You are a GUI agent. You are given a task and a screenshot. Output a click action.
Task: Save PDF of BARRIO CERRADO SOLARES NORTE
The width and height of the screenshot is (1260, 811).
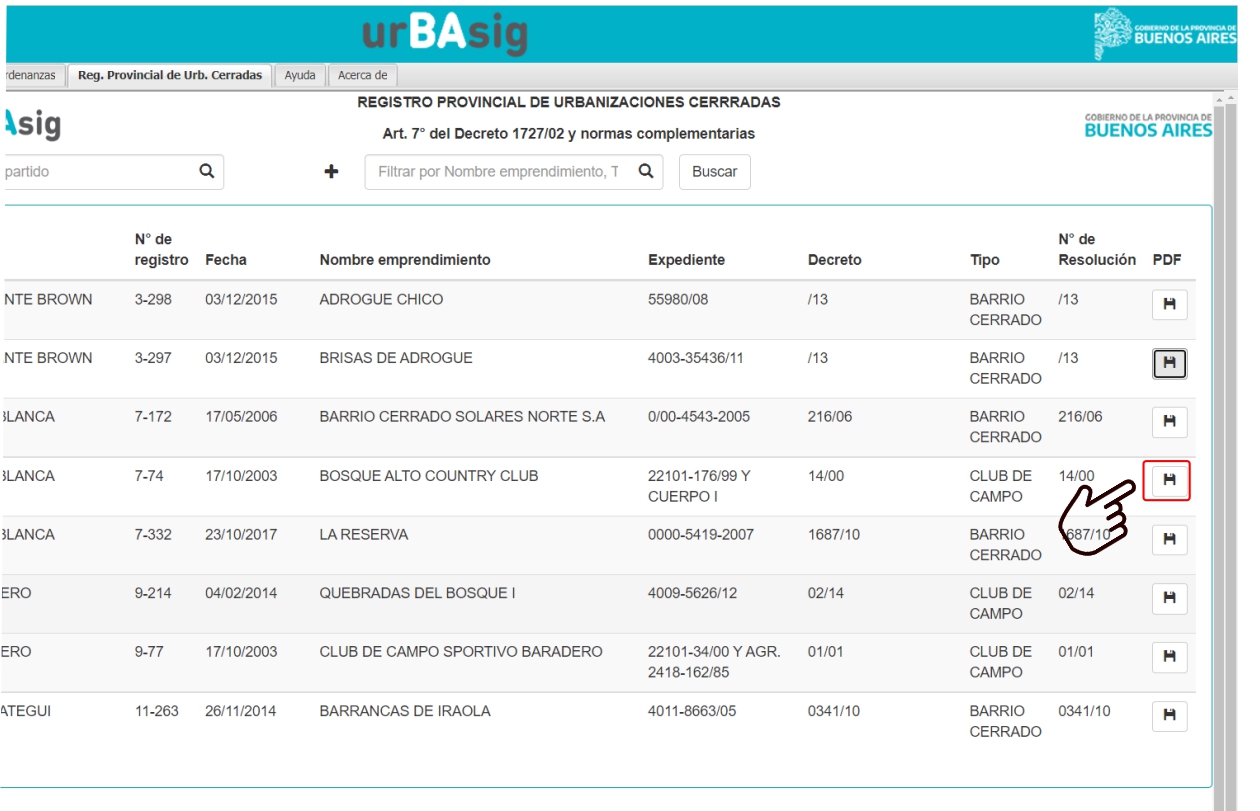tap(1169, 422)
